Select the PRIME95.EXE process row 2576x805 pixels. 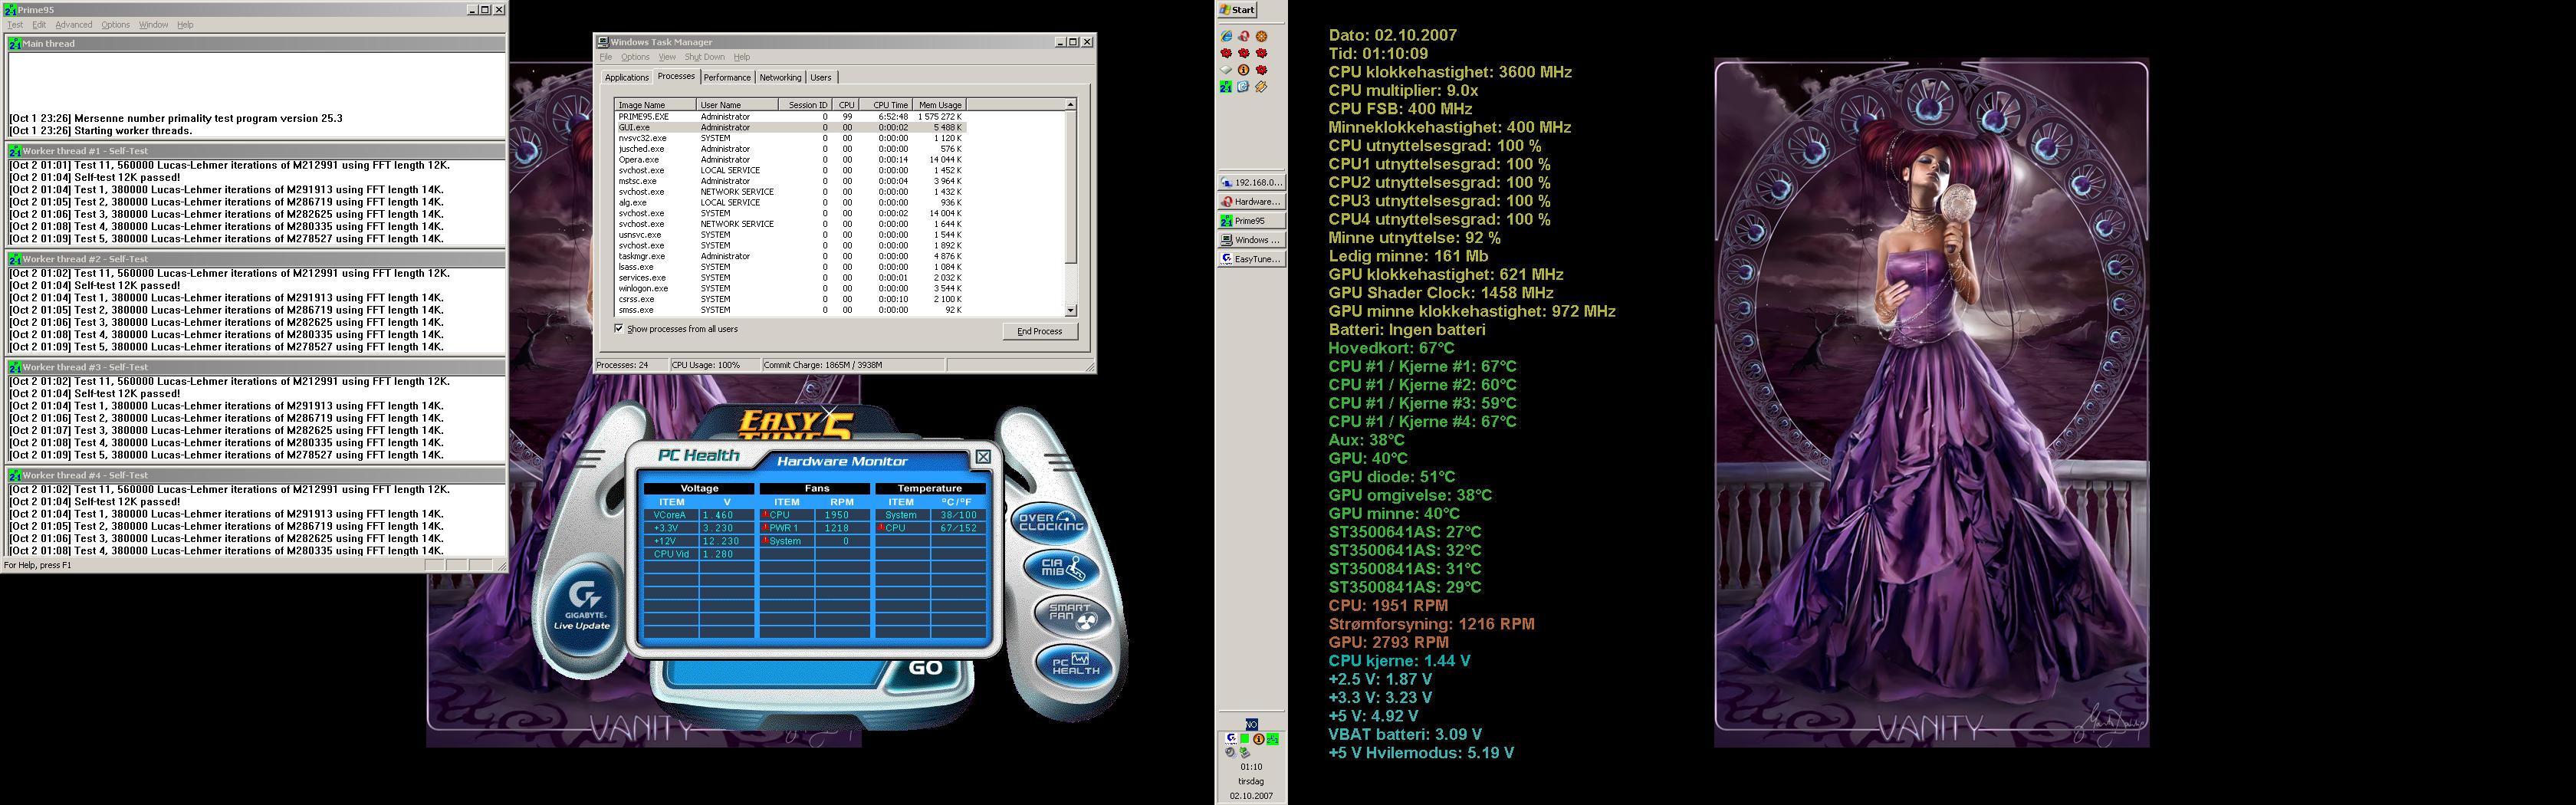tap(790, 117)
